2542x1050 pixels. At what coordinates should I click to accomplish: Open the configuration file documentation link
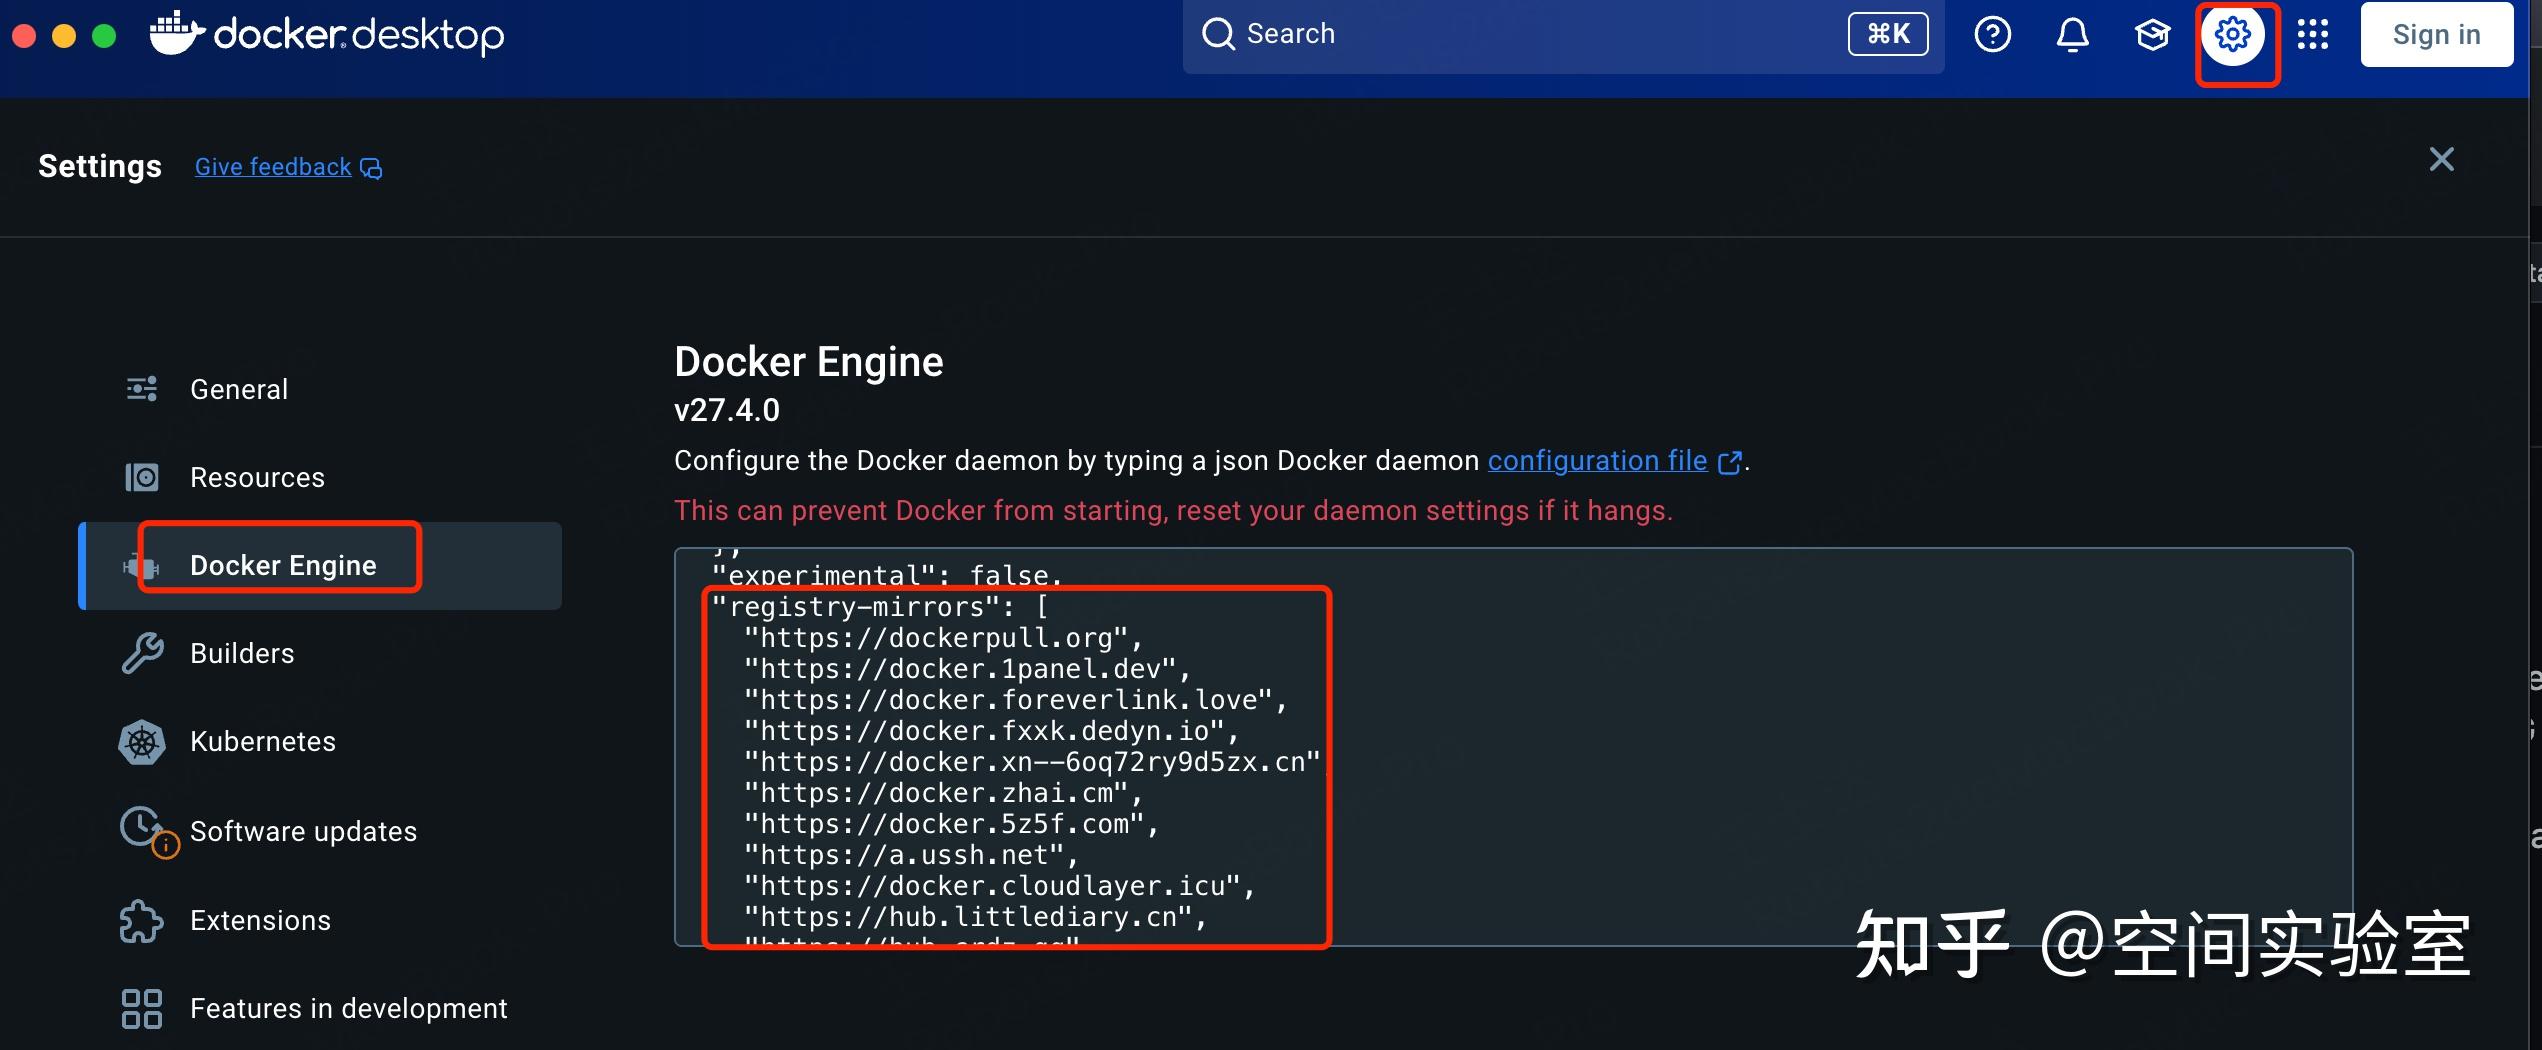point(1597,461)
